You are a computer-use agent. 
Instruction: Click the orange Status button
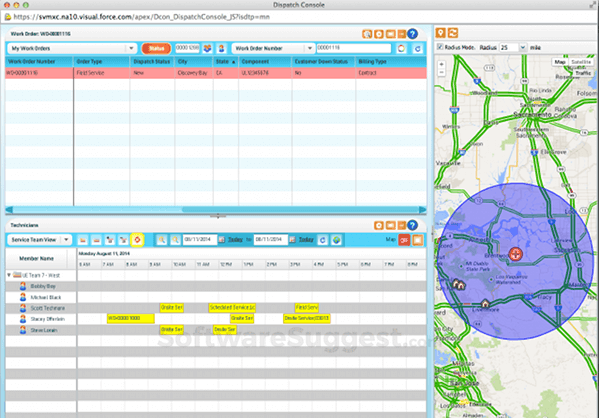(x=156, y=49)
